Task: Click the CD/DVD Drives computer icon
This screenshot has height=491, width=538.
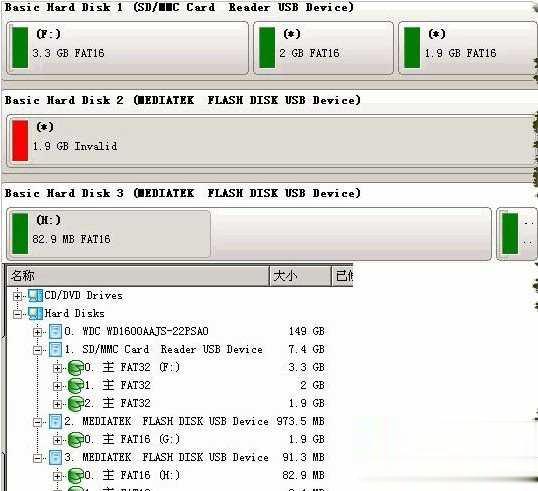Action: point(35,295)
